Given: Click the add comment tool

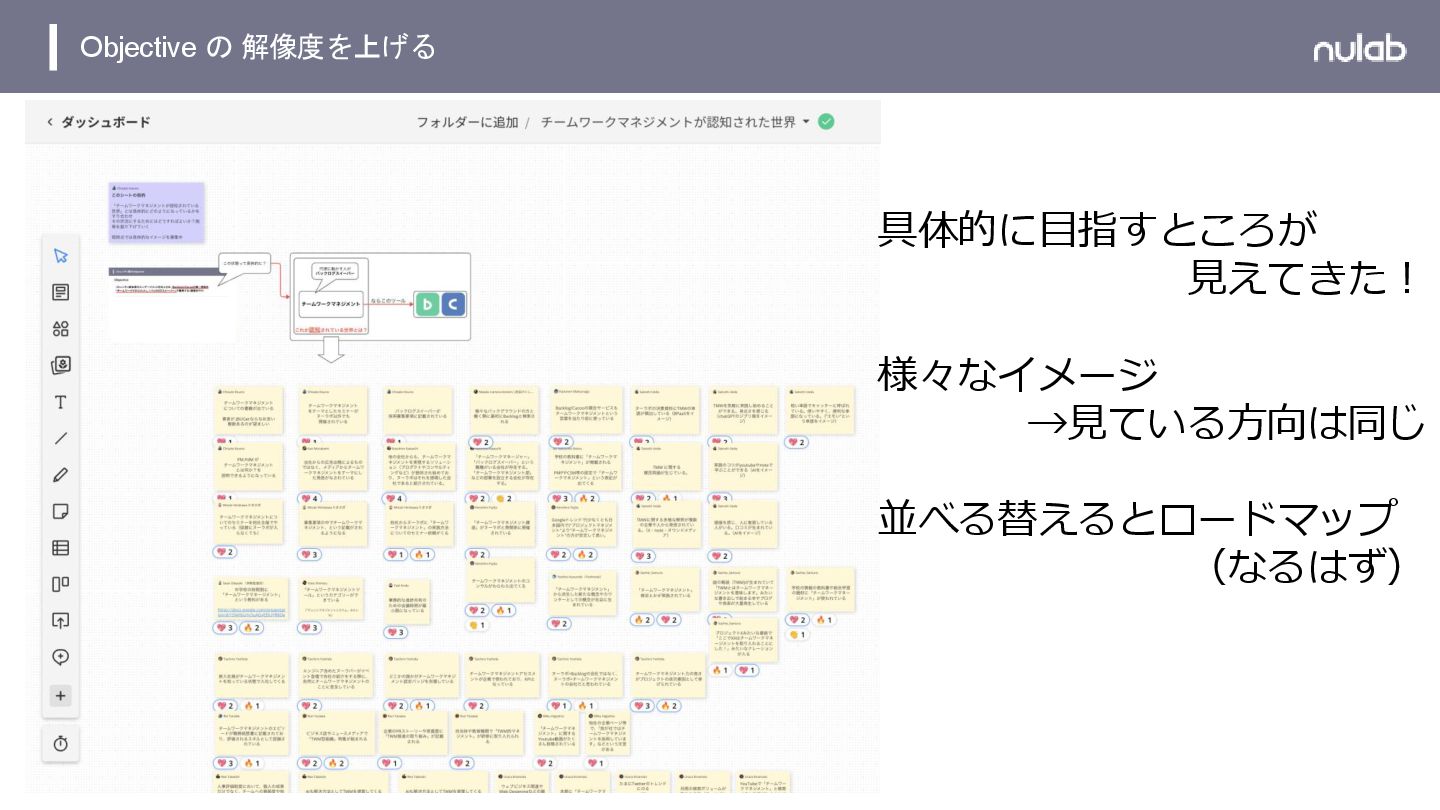Looking at the screenshot, I should 61,657.
